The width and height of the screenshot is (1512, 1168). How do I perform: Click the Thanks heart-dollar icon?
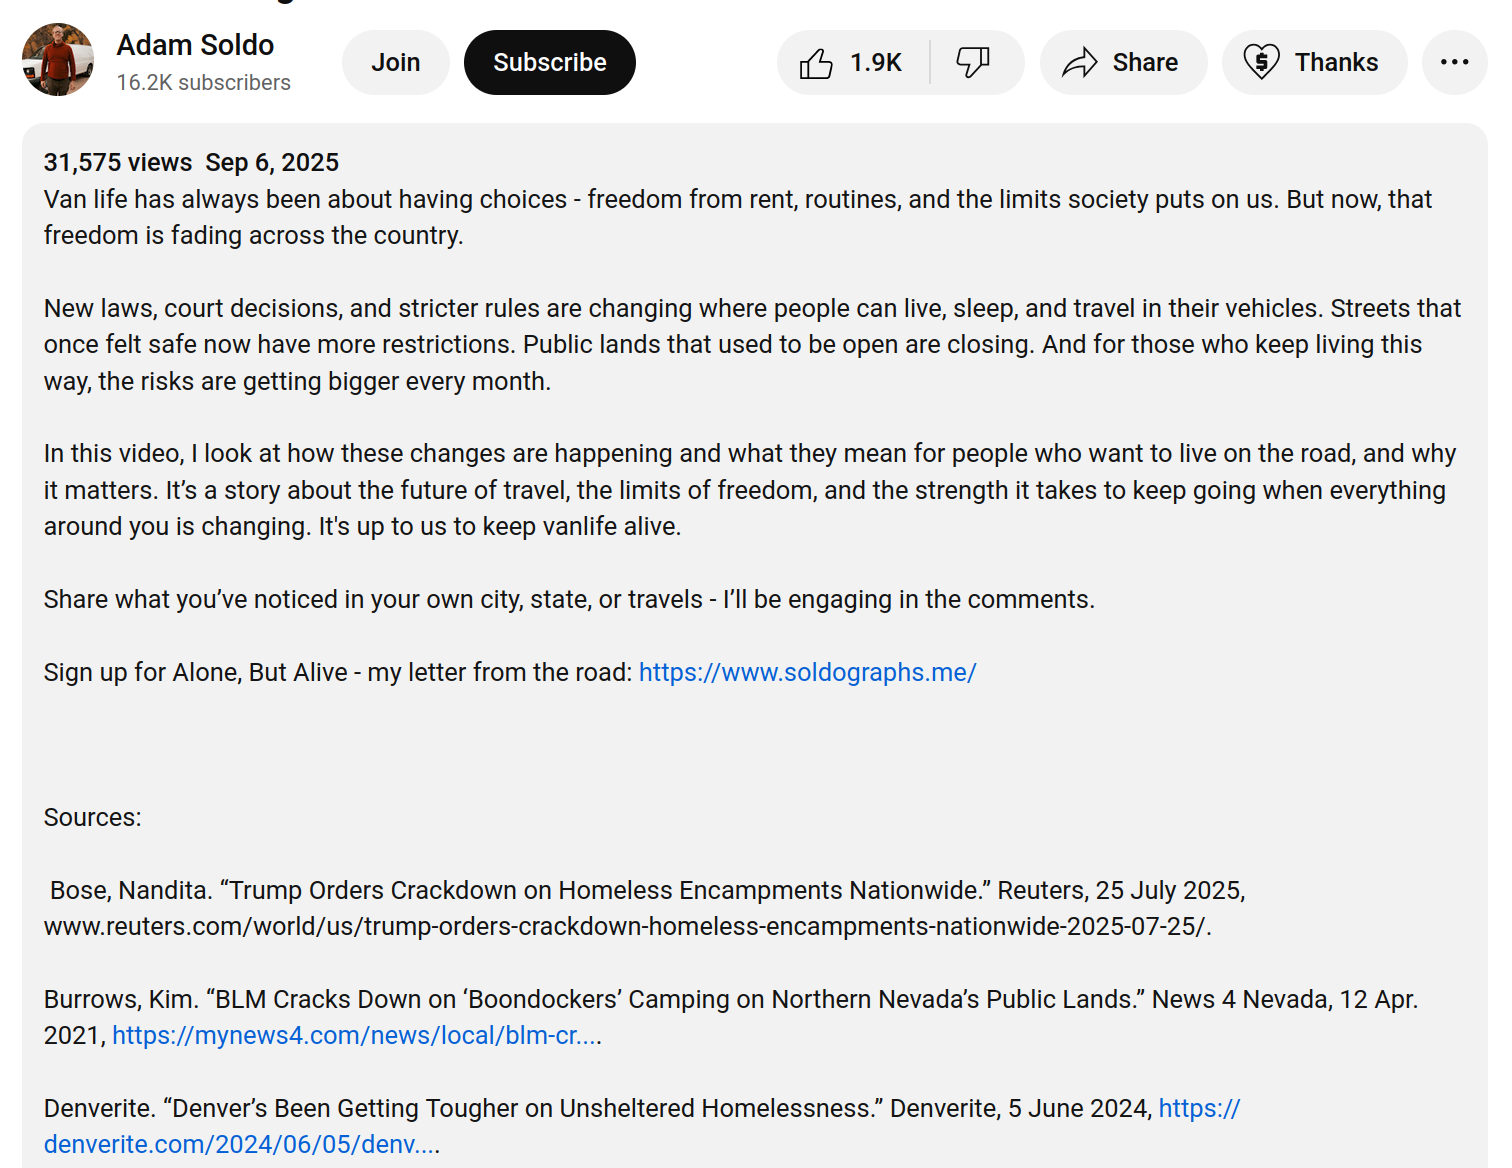(1261, 63)
